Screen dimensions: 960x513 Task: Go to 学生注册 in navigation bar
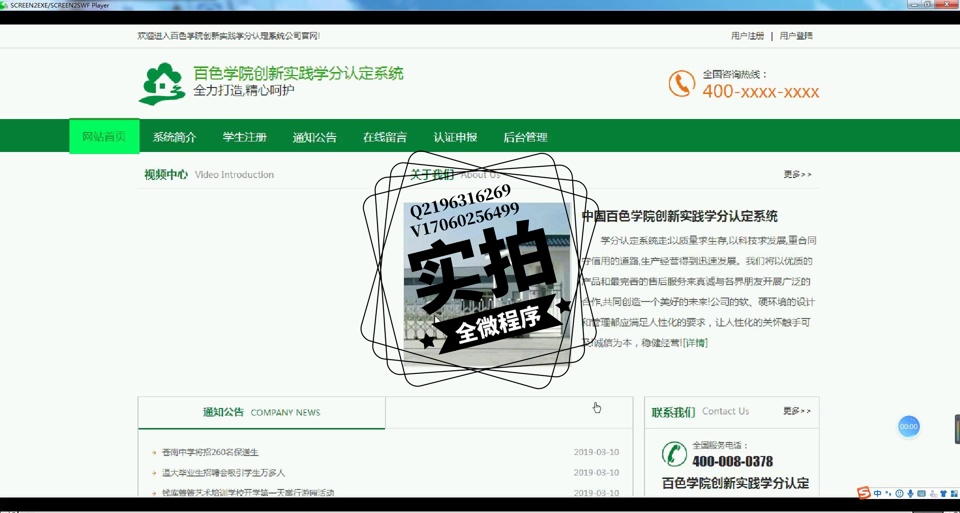[x=244, y=137]
